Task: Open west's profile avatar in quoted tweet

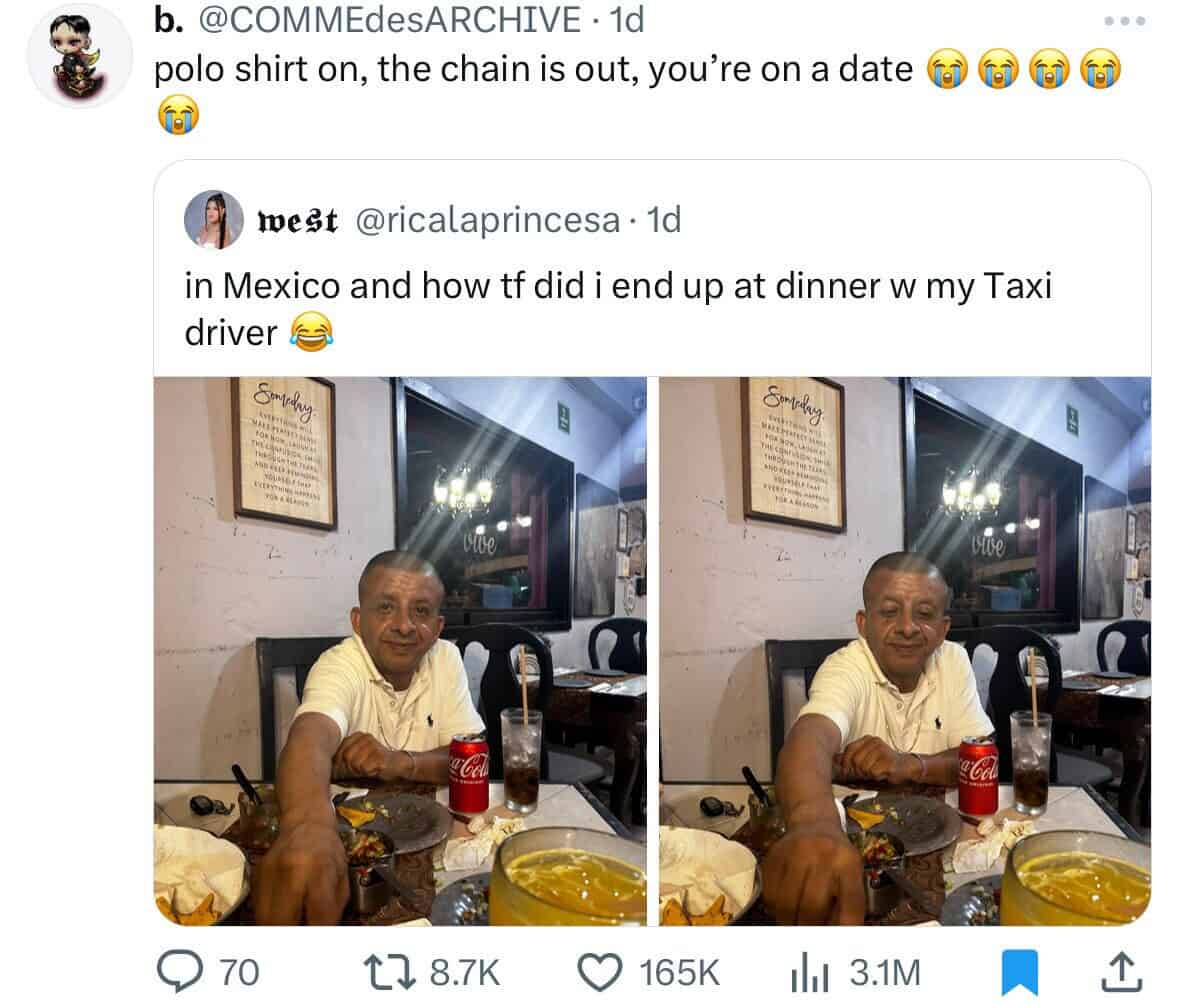Action: (x=214, y=220)
